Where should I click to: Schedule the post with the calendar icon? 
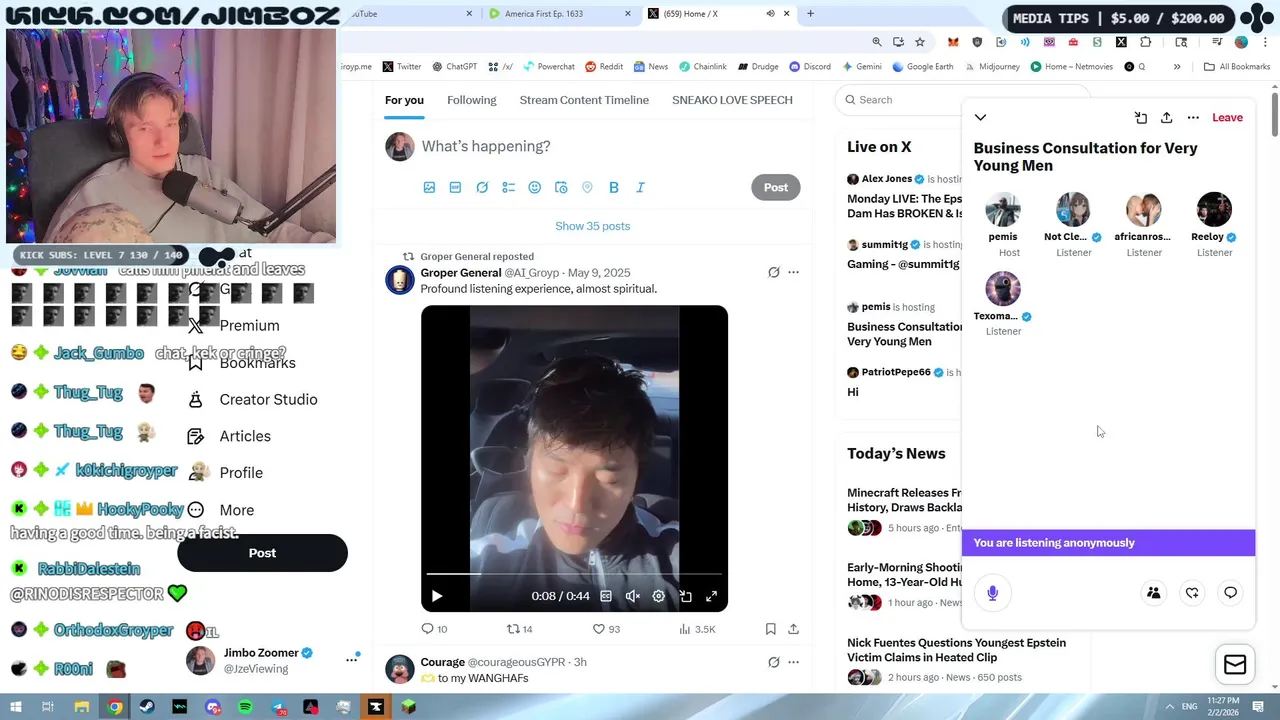click(561, 187)
